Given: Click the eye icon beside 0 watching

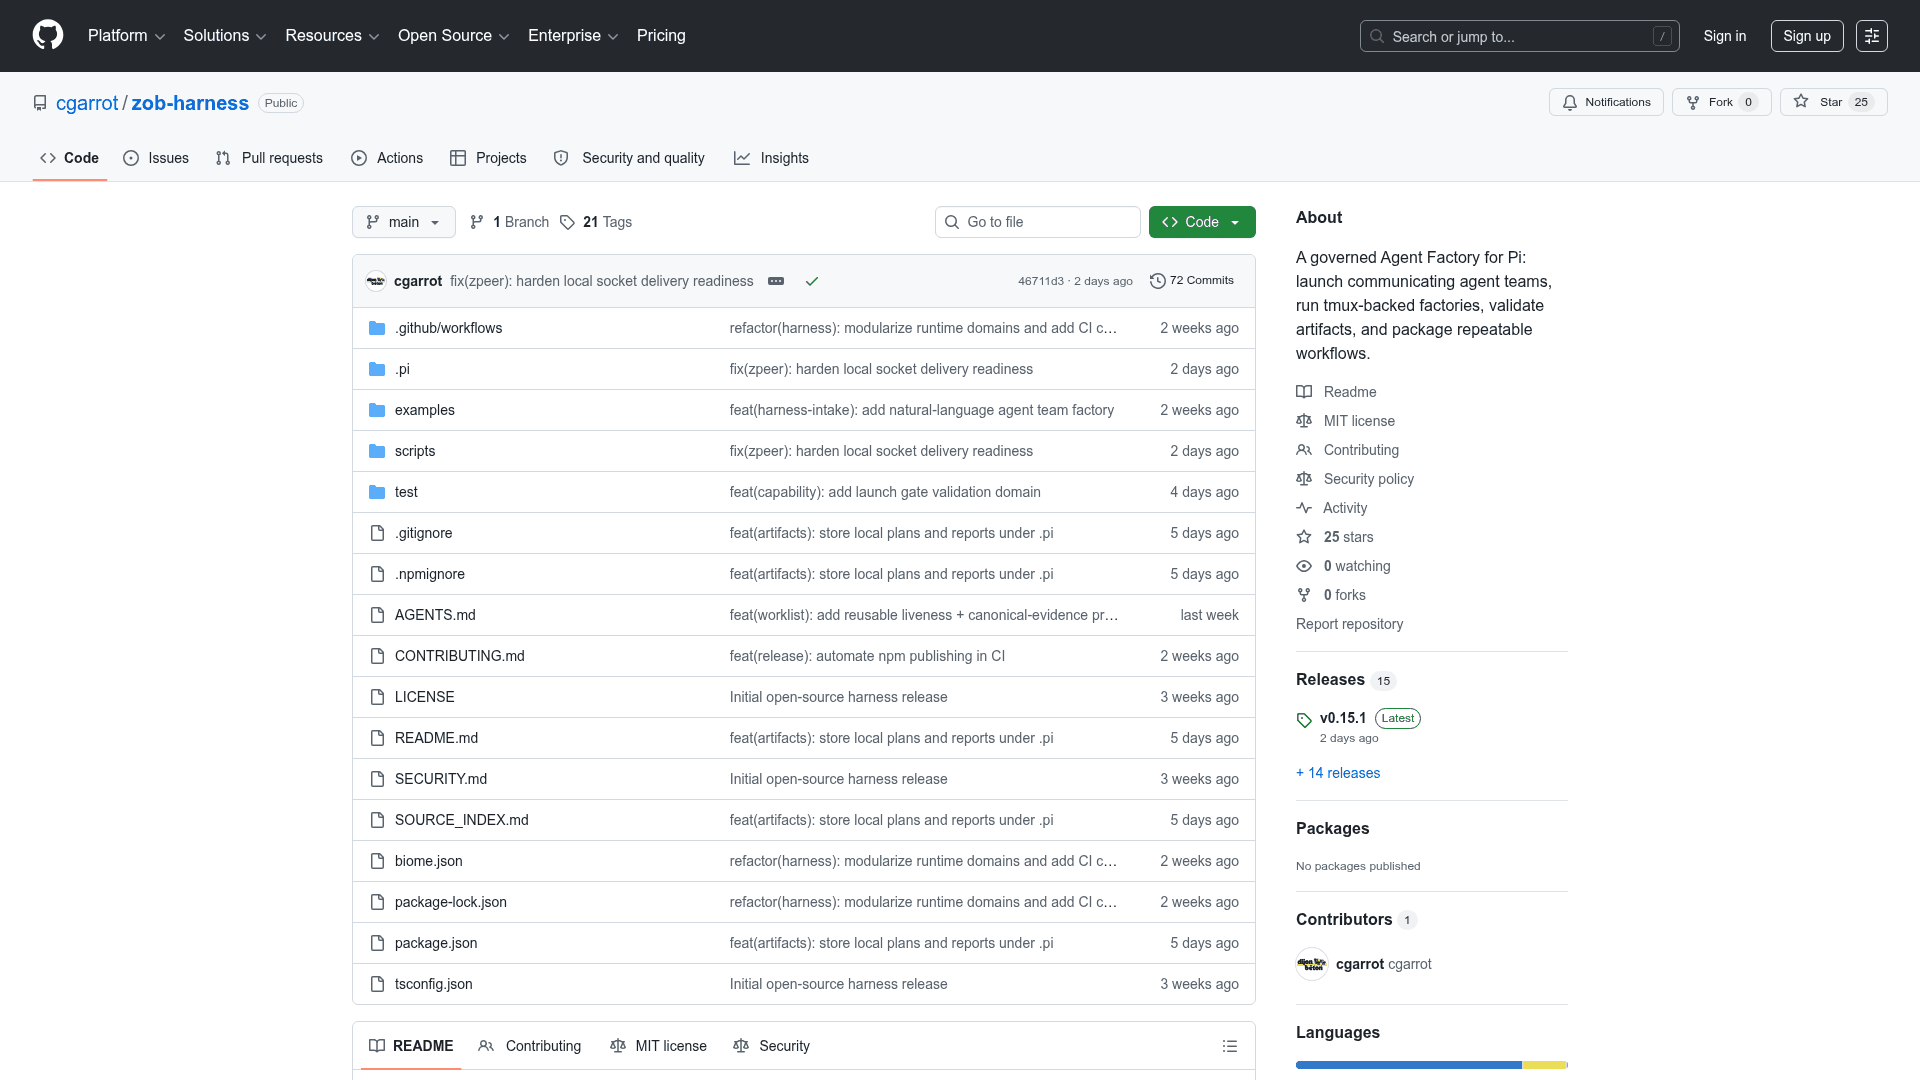Looking at the screenshot, I should click(x=1304, y=566).
